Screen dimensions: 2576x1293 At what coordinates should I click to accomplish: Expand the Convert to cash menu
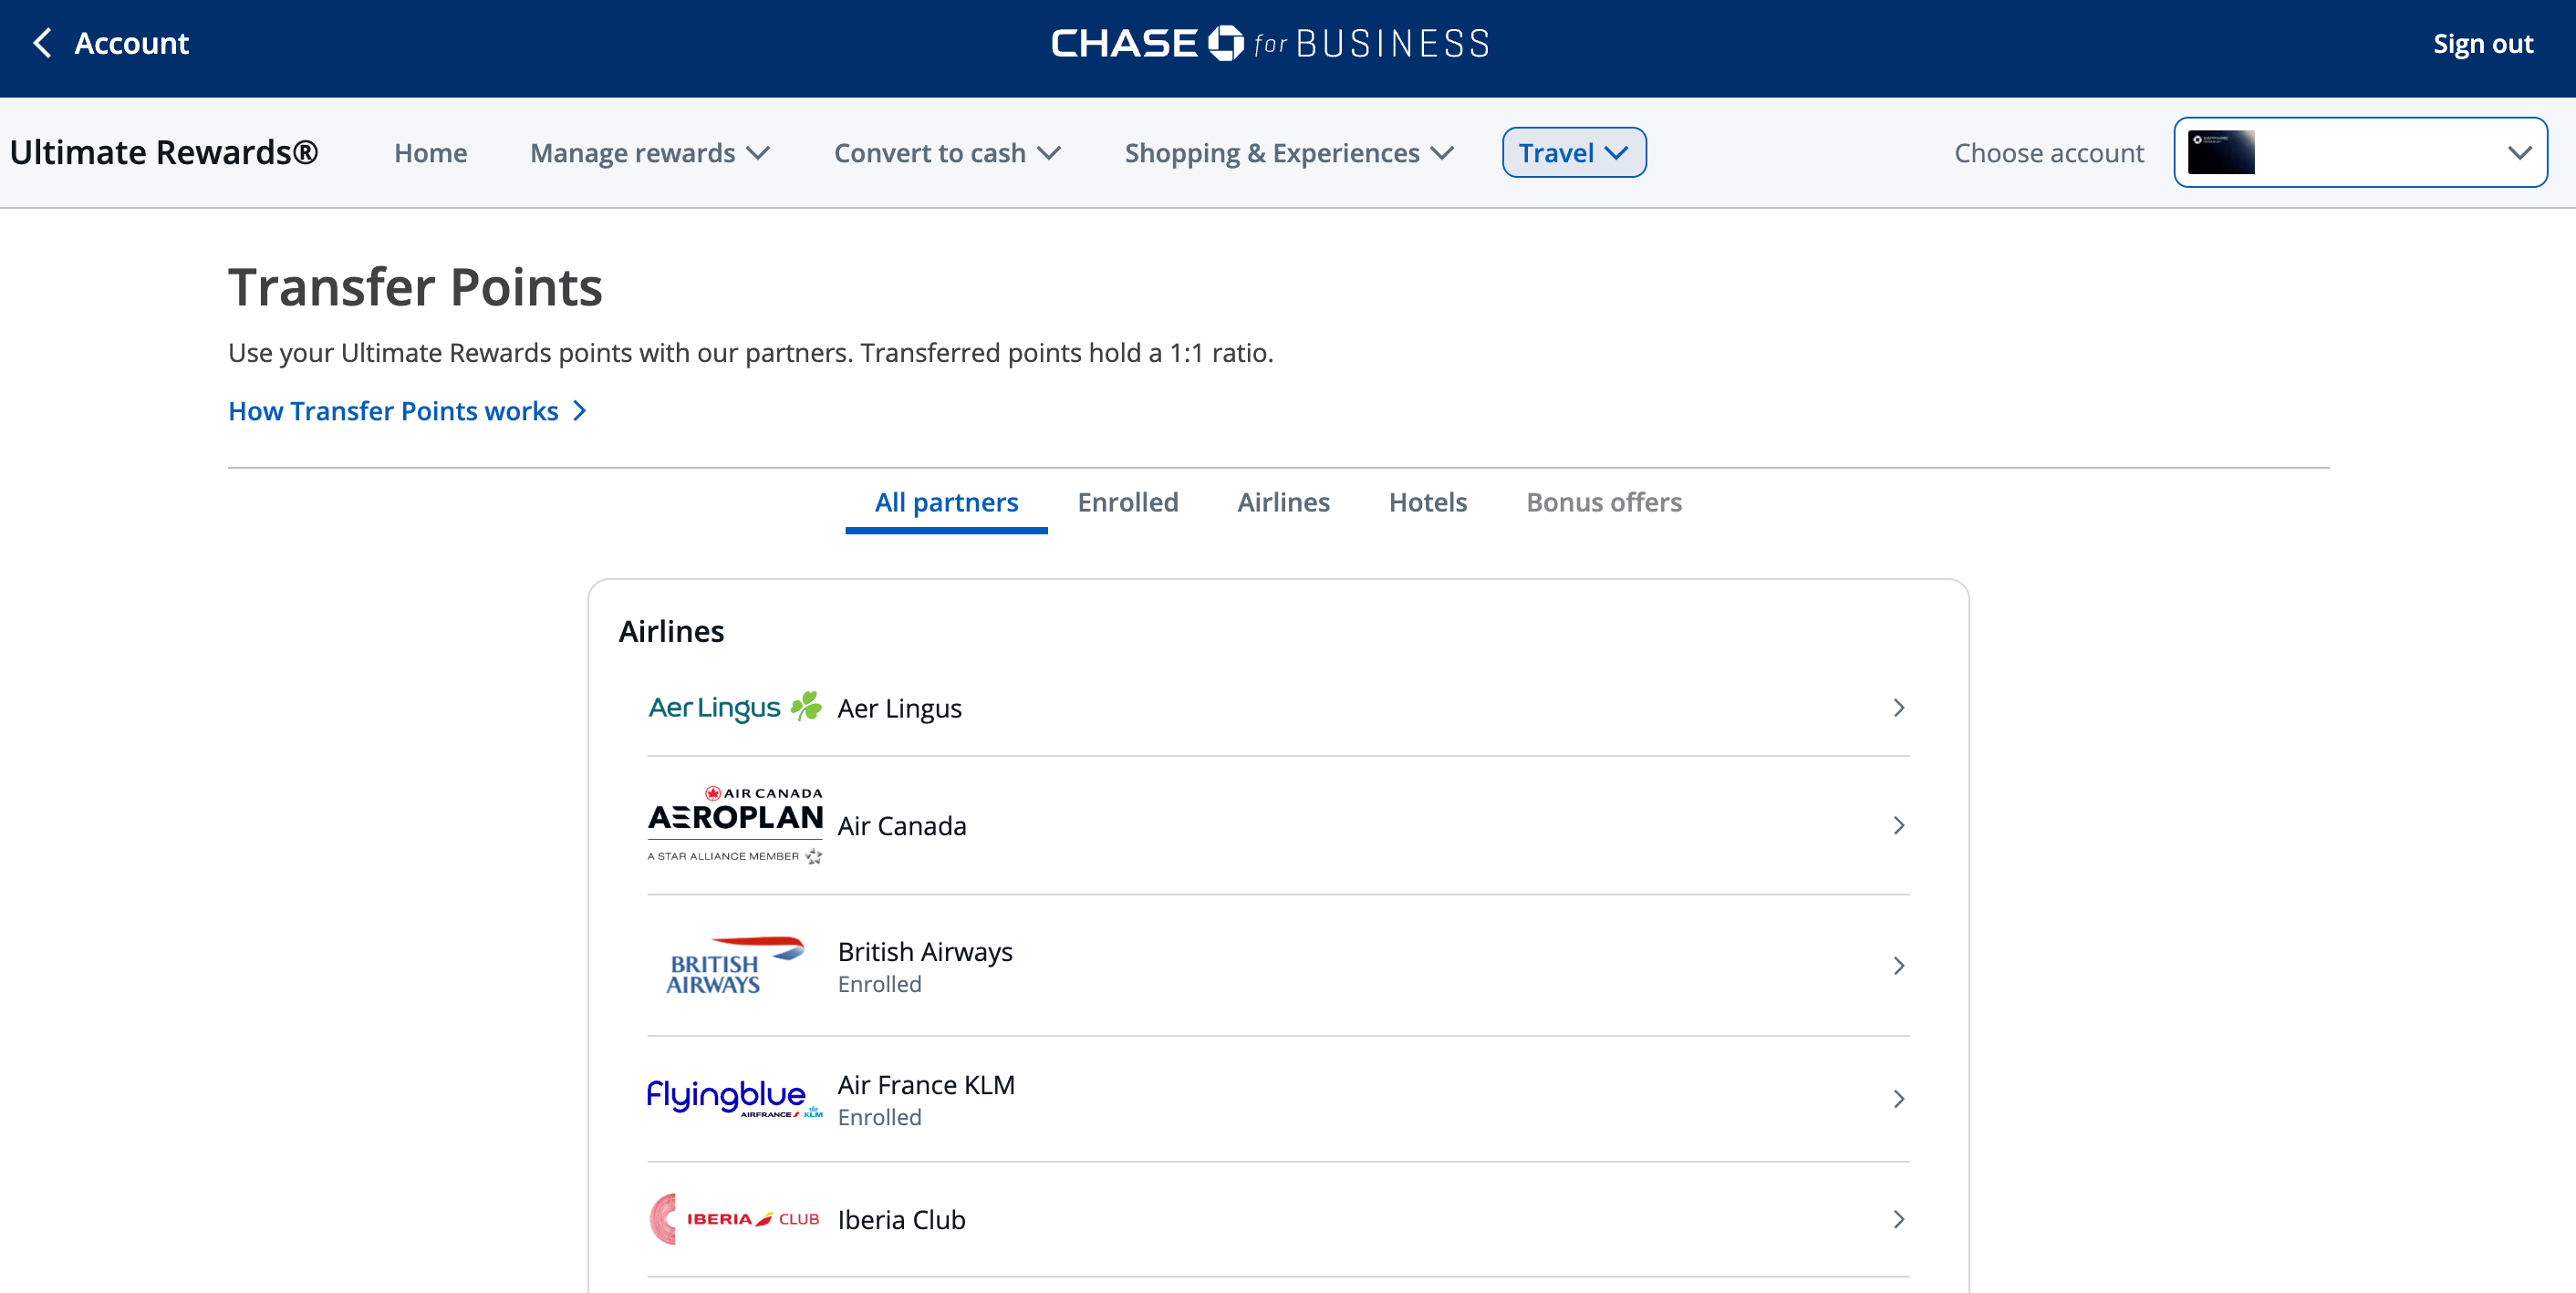click(946, 152)
